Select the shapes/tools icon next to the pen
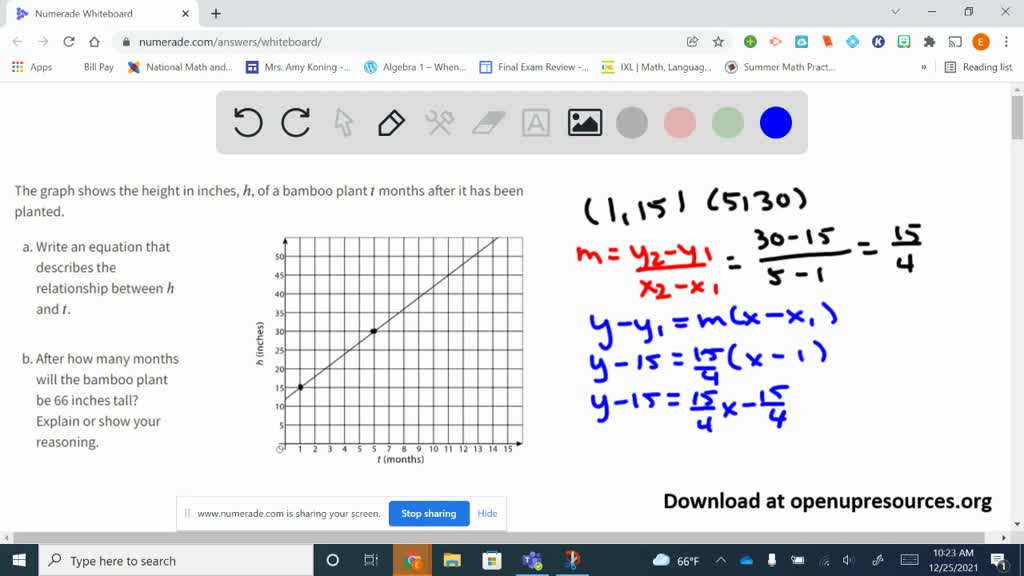The width and height of the screenshot is (1024, 576). [438, 122]
